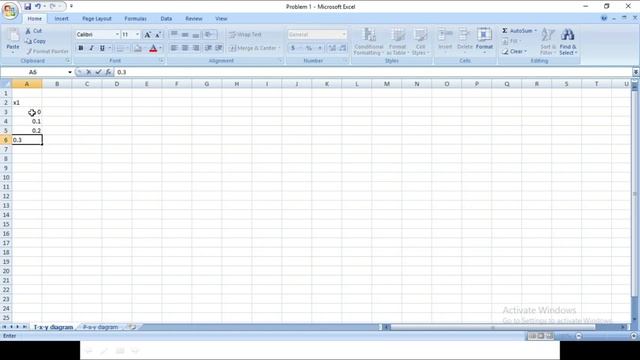Apply the Fill Color bucket
Screen dimensions: 640x360
pos(138,49)
